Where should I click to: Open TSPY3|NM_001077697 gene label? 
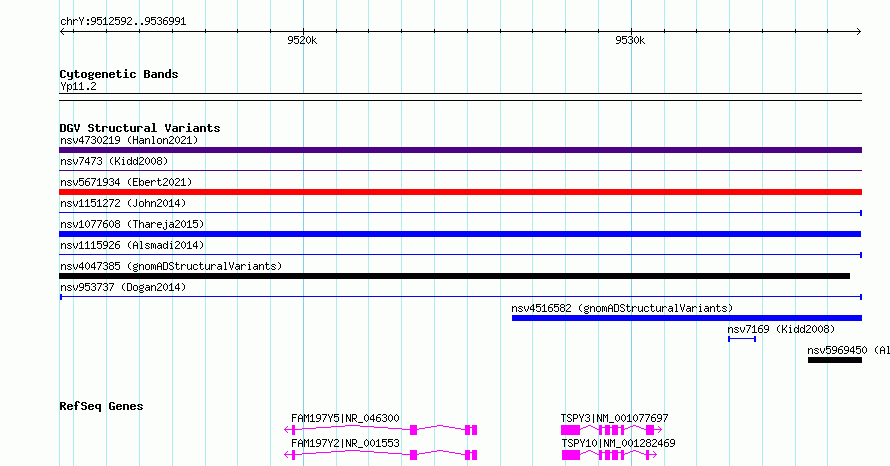(615, 418)
